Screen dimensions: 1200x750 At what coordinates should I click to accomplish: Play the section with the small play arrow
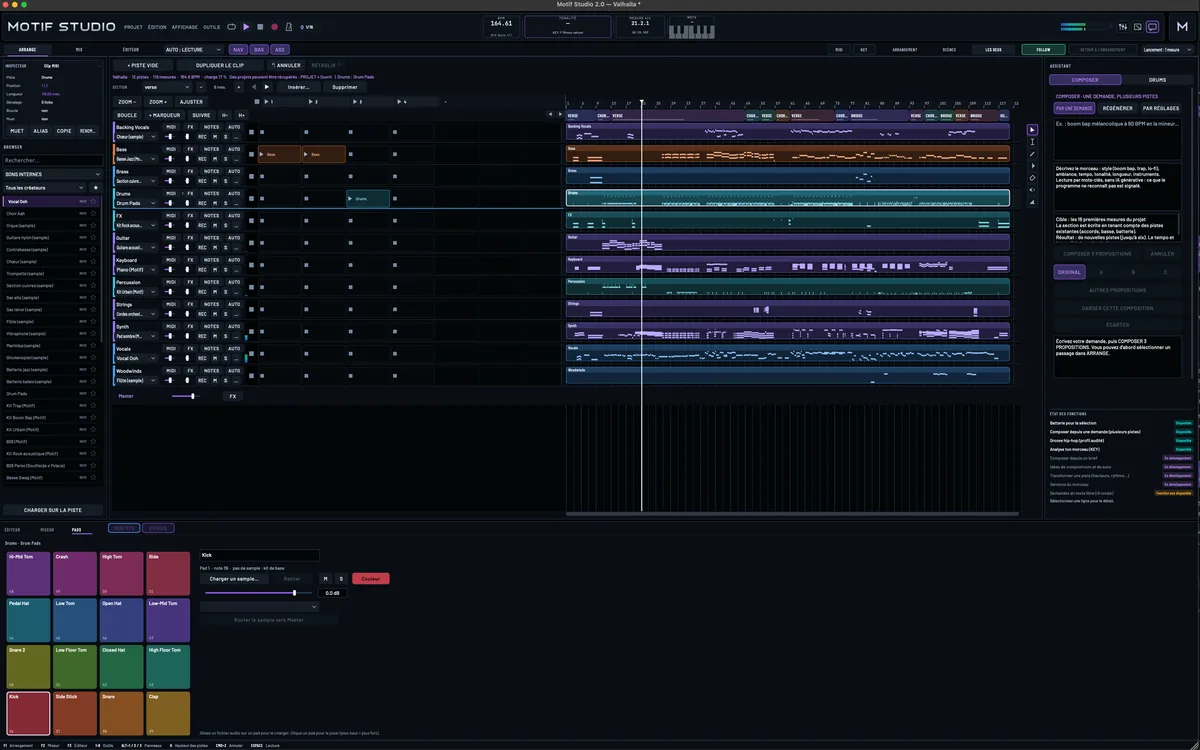click(266, 87)
